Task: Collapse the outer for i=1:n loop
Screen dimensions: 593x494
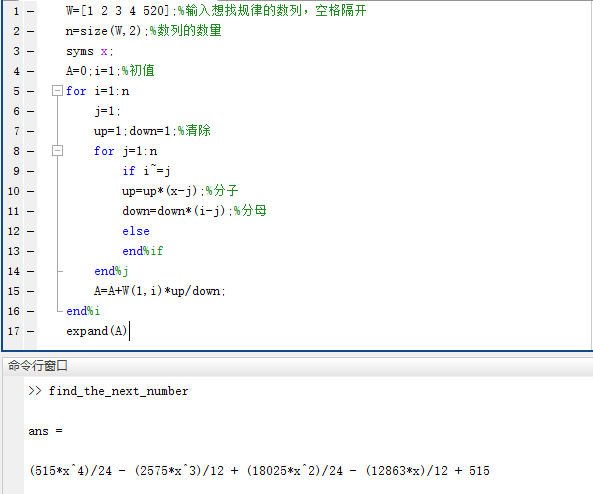Action: click(x=57, y=91)
